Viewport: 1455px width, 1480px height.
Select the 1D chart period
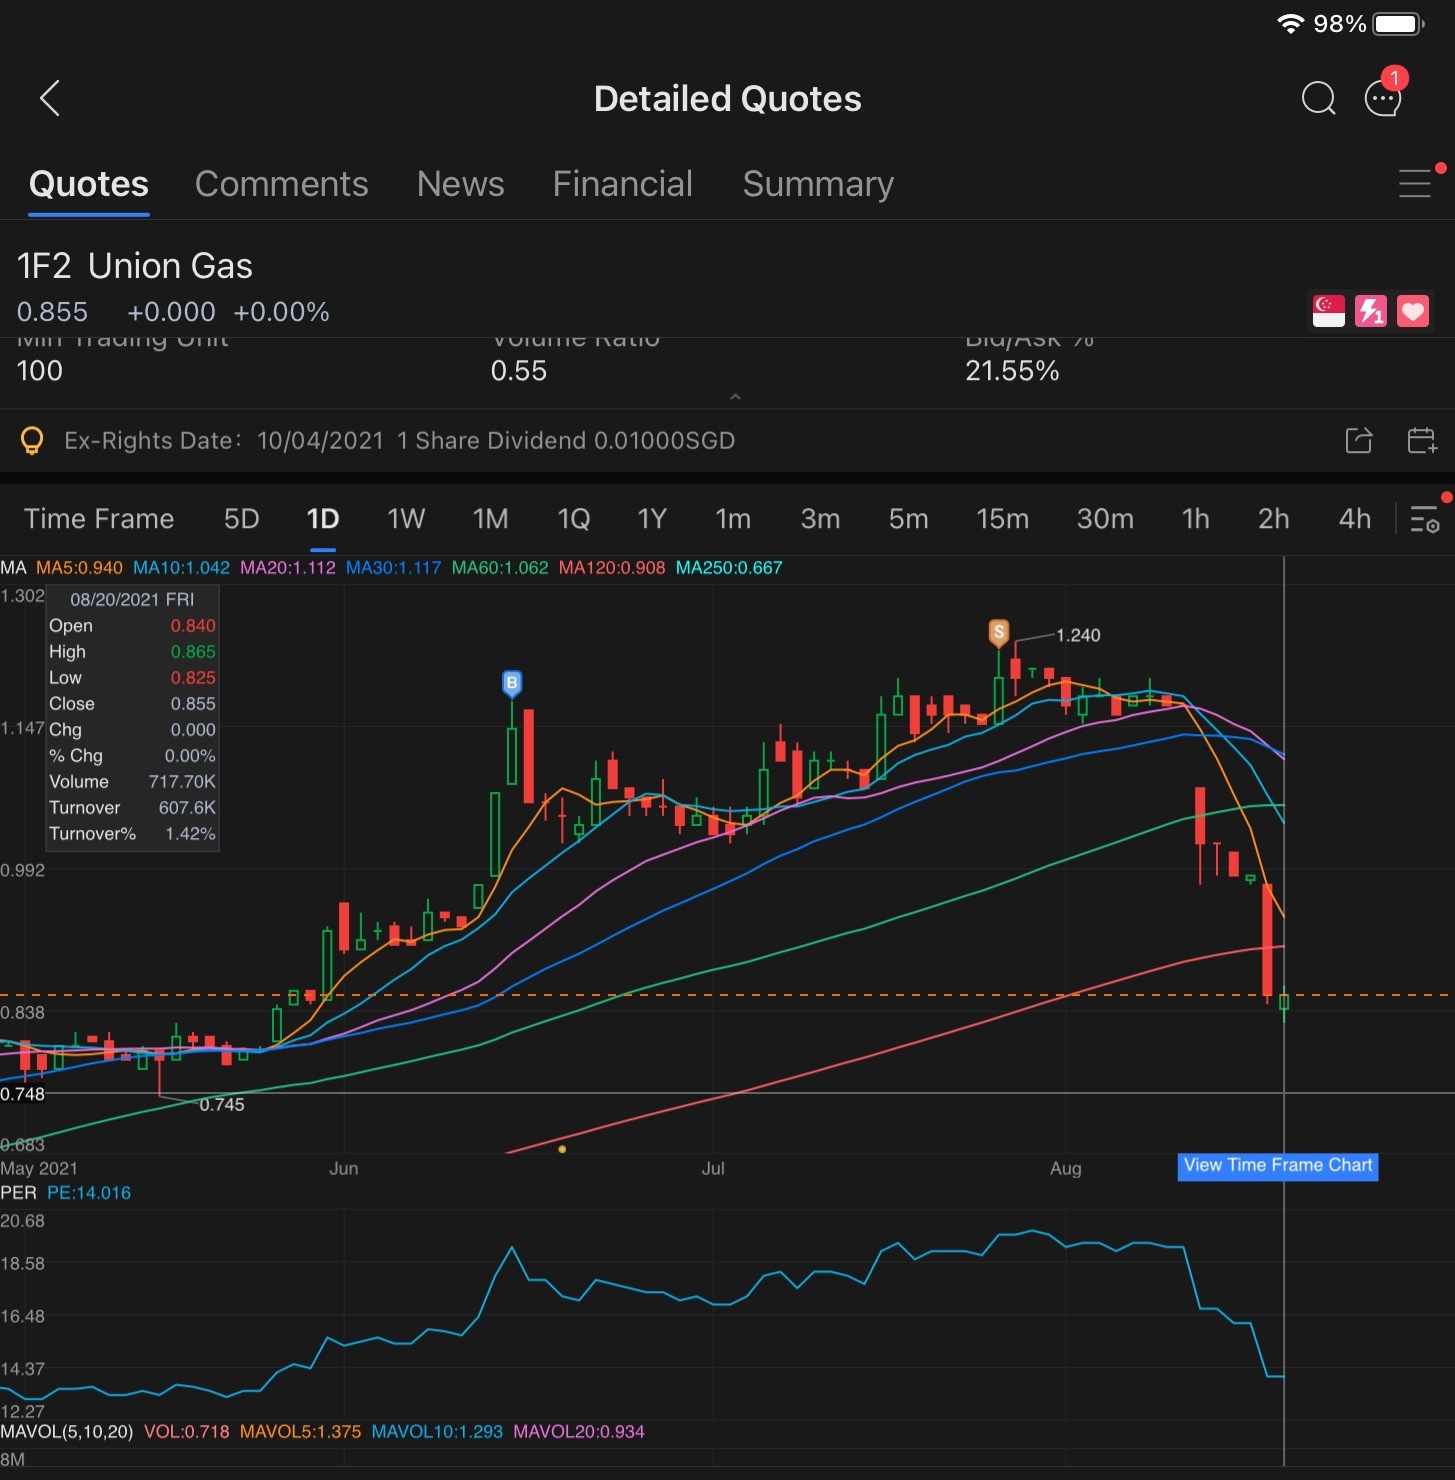[323, 519]
